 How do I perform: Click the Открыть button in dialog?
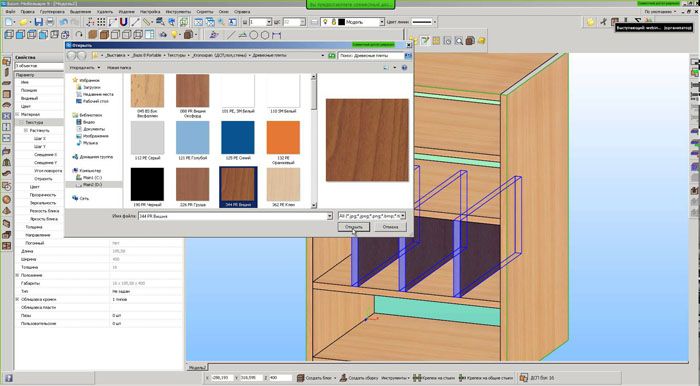pyautogui.click(x=354, y=227)
